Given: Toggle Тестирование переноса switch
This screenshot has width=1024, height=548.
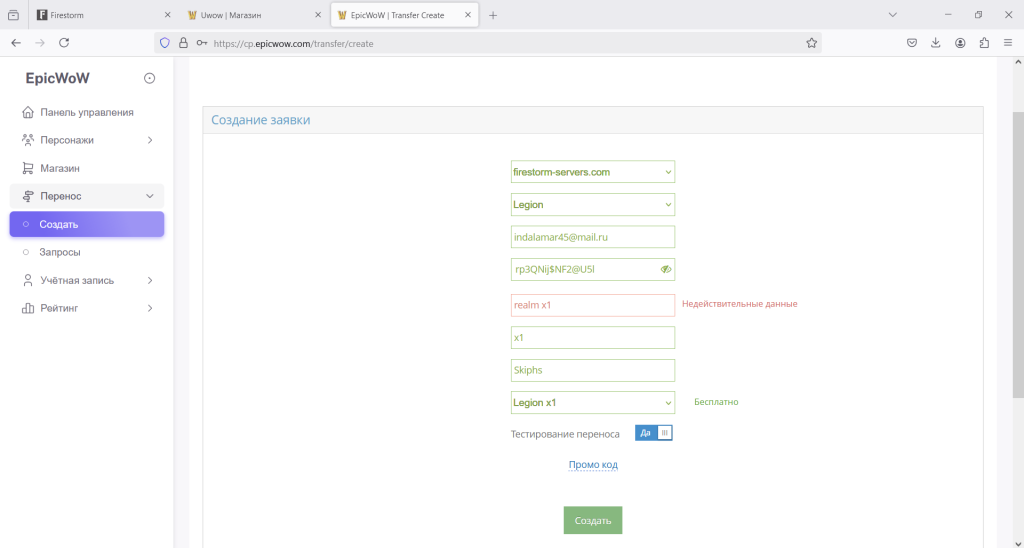Looking at the screenshot, I should [x=655, y=433].
